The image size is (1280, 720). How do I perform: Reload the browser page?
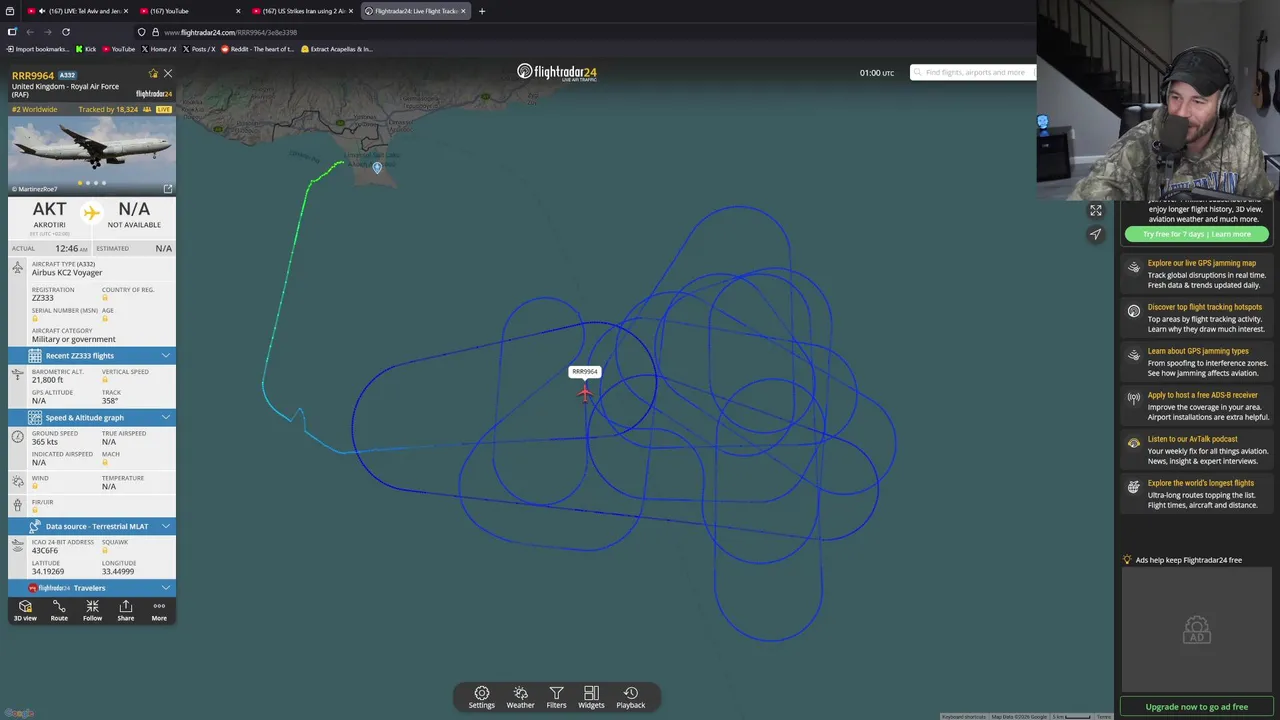click(66, 32)
